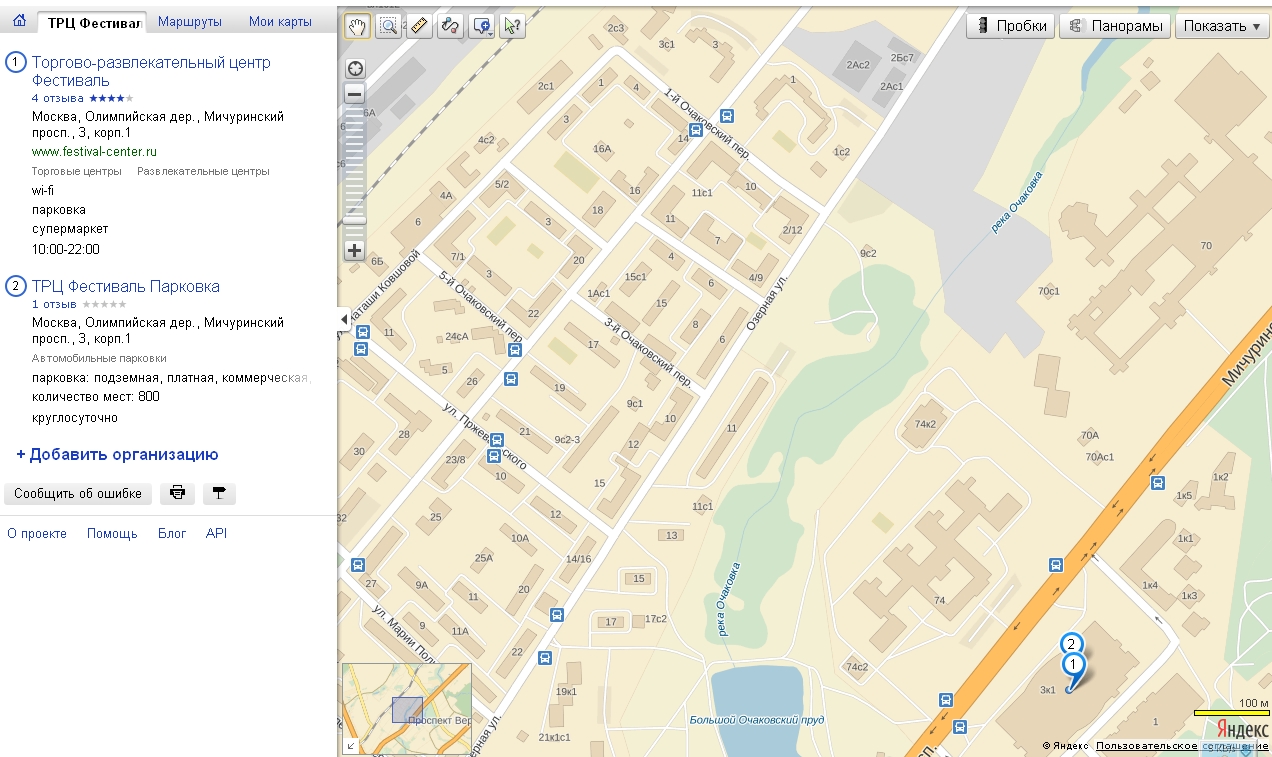Choose the route drawing tool
The width and height of the screenshot is (1272, 757).
(x=451, y=27)
